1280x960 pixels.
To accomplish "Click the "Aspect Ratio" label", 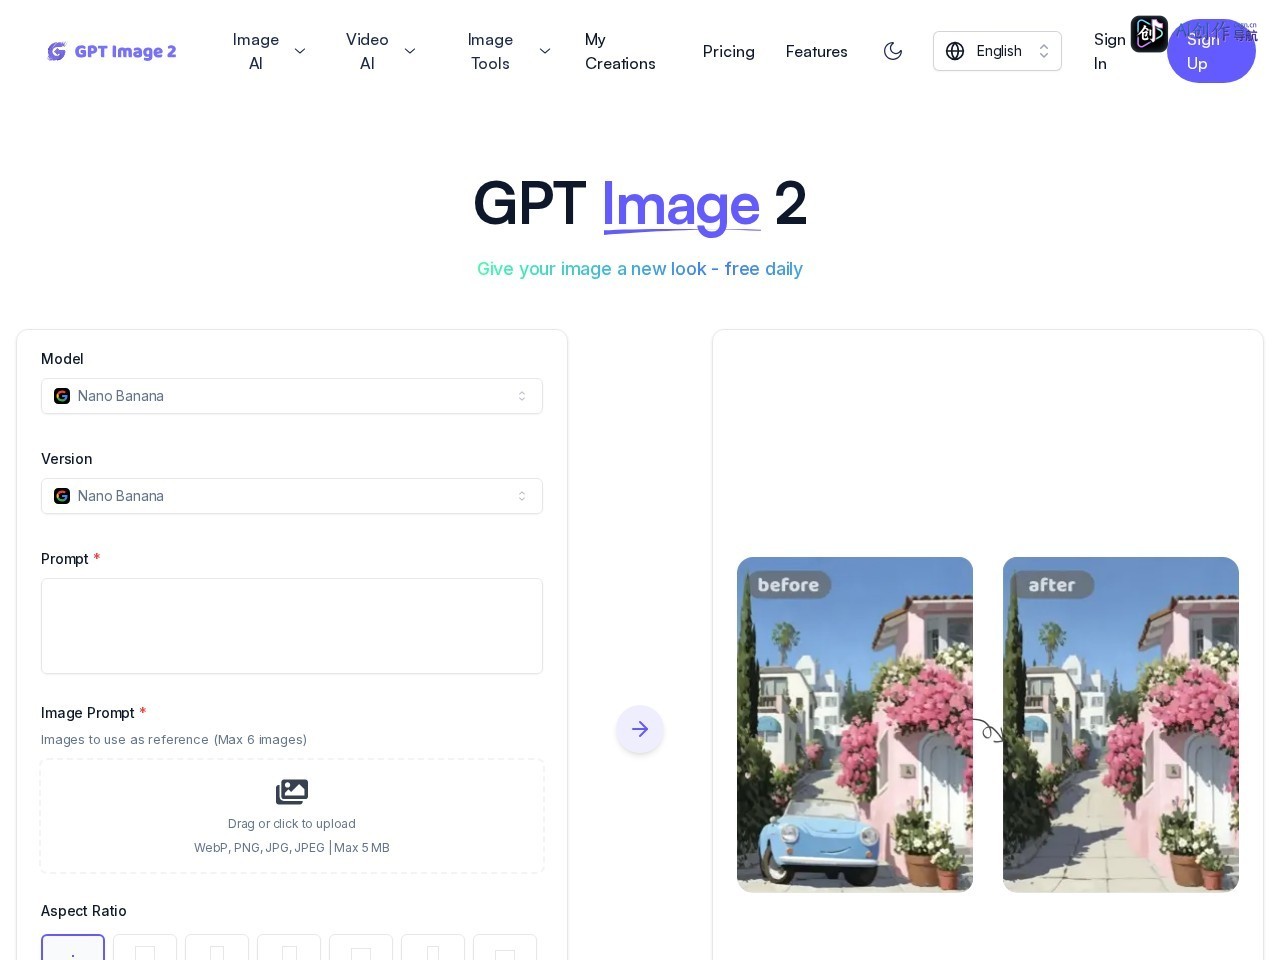I will pos(84,911).
